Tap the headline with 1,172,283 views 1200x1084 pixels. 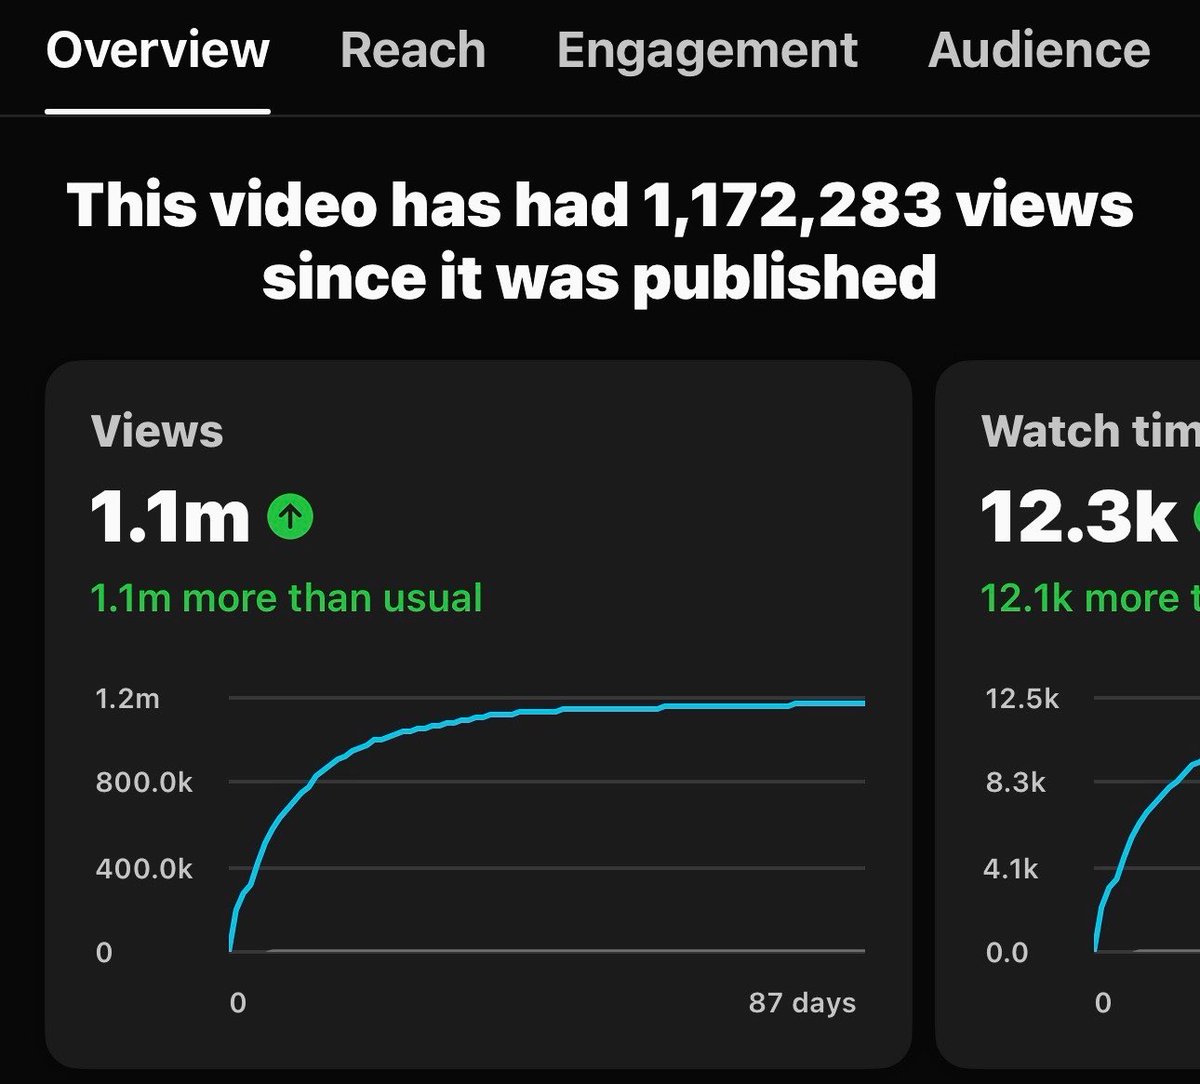tap(600, 241)
